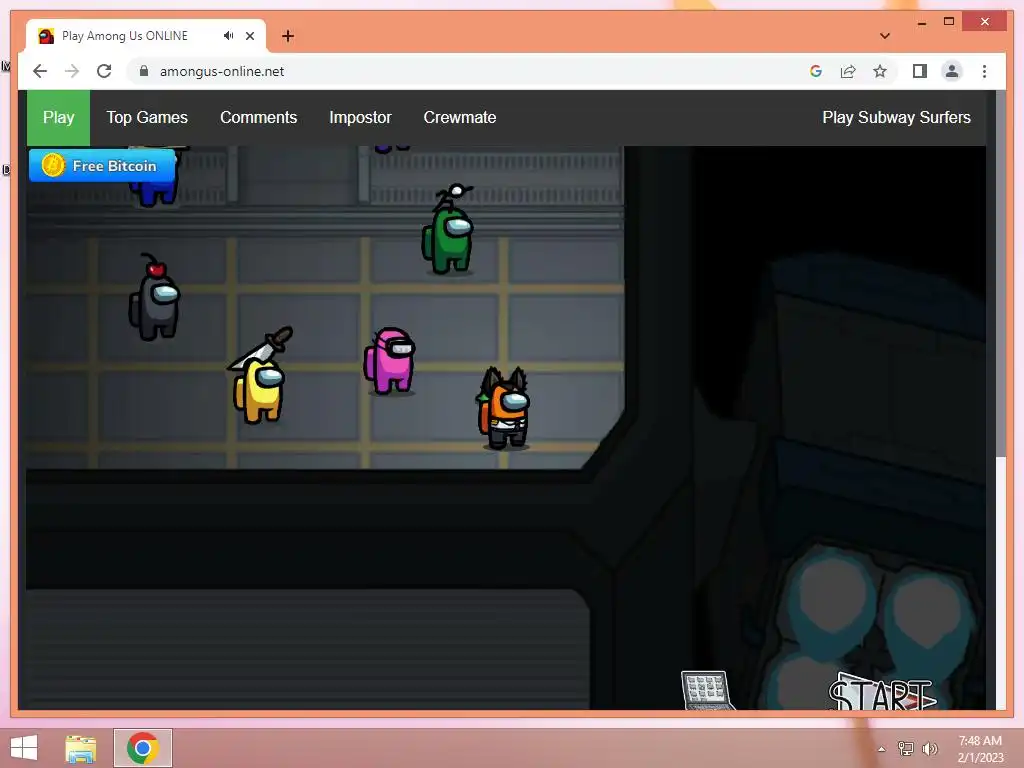
Task: Click the START button in the game
Action: [x=882, y=693]
